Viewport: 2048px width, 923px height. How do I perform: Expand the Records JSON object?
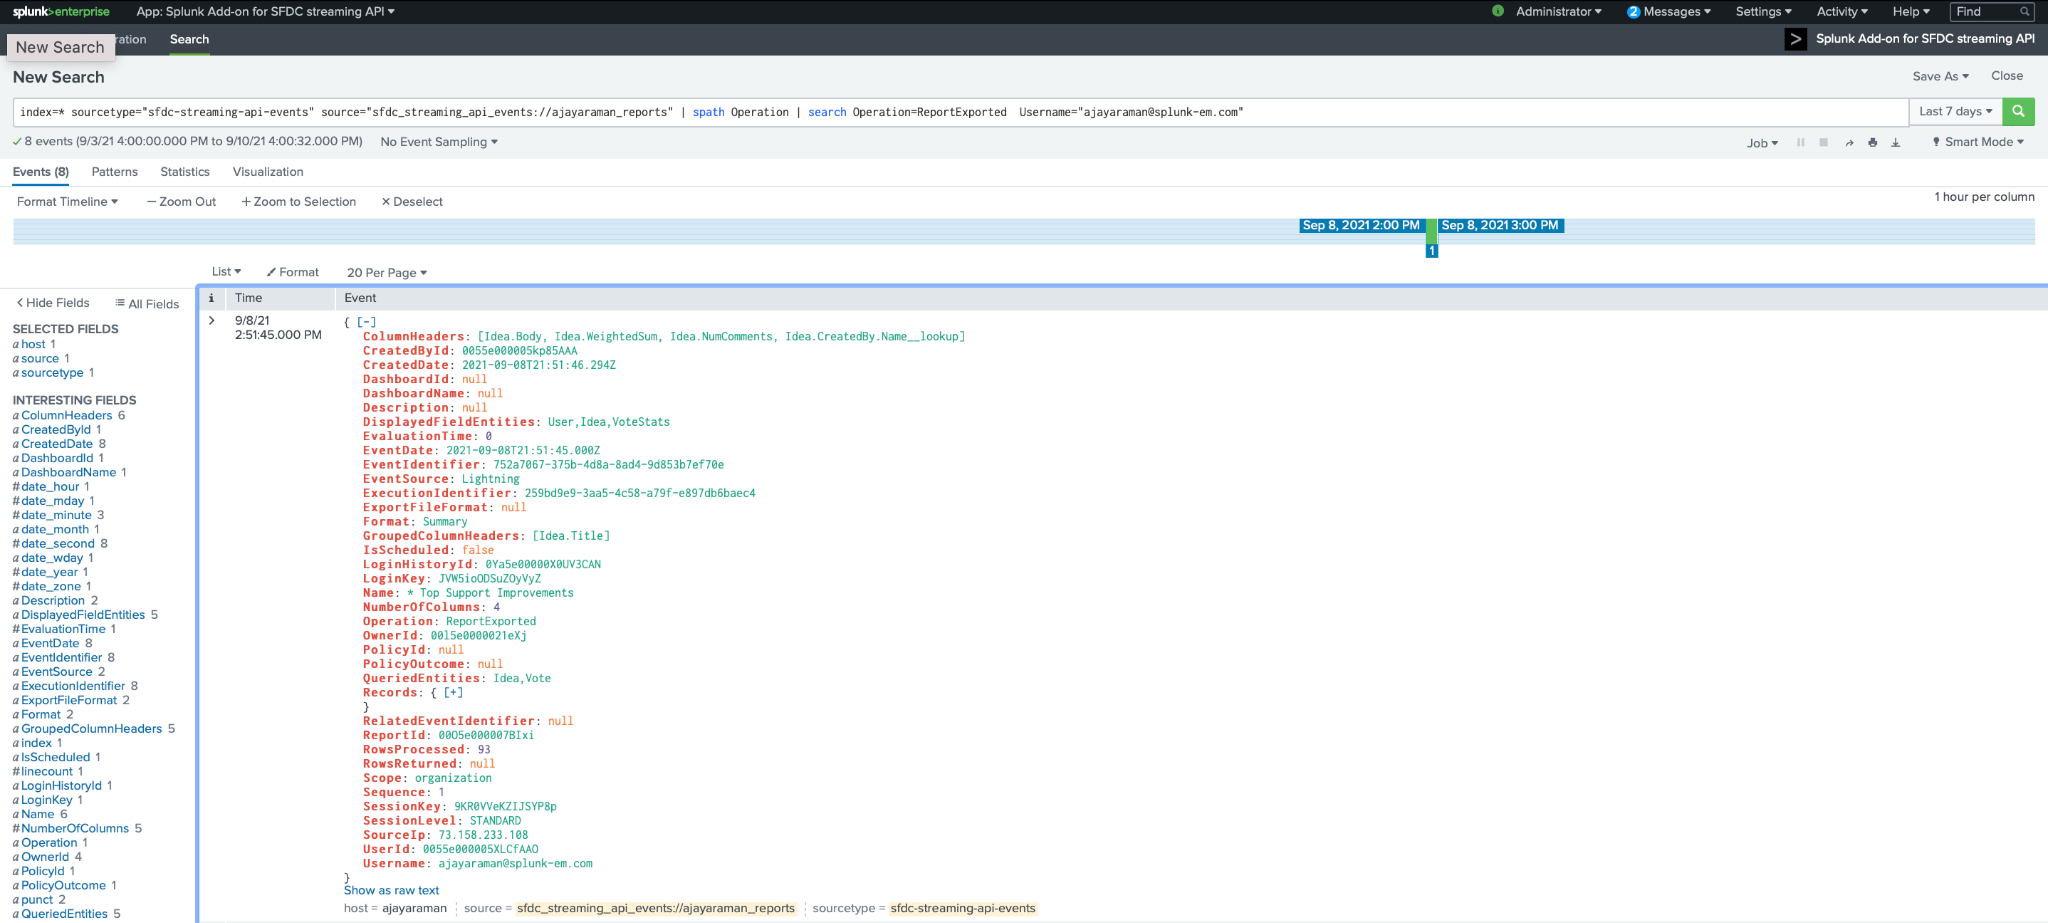point(454,693)
